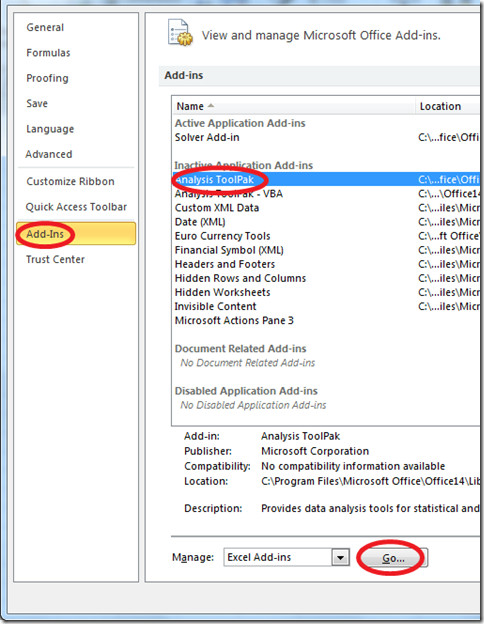Open the Formulas options category
Image resolution: width=484 pixels, height=624 pixels.
point(48,53)
